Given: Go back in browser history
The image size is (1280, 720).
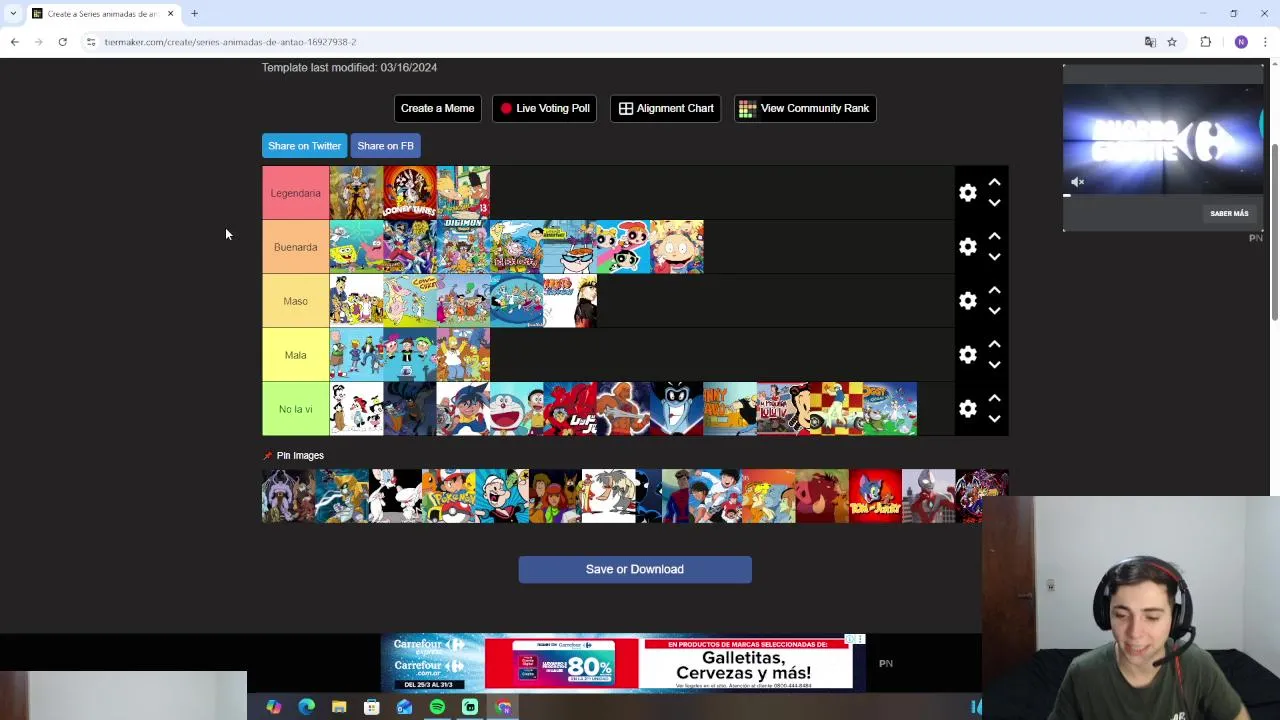Looking at the screenshot, I should point(14,42).
